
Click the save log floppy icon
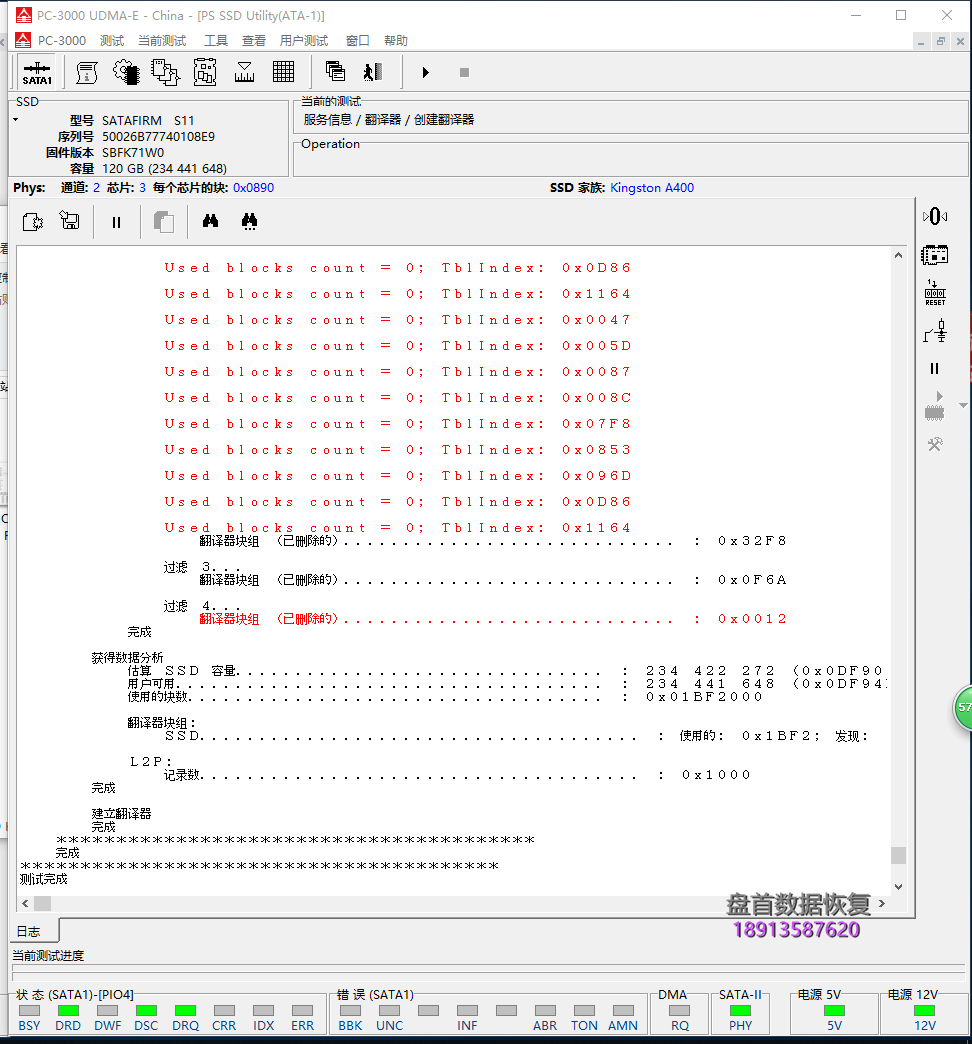pos(70,222)
